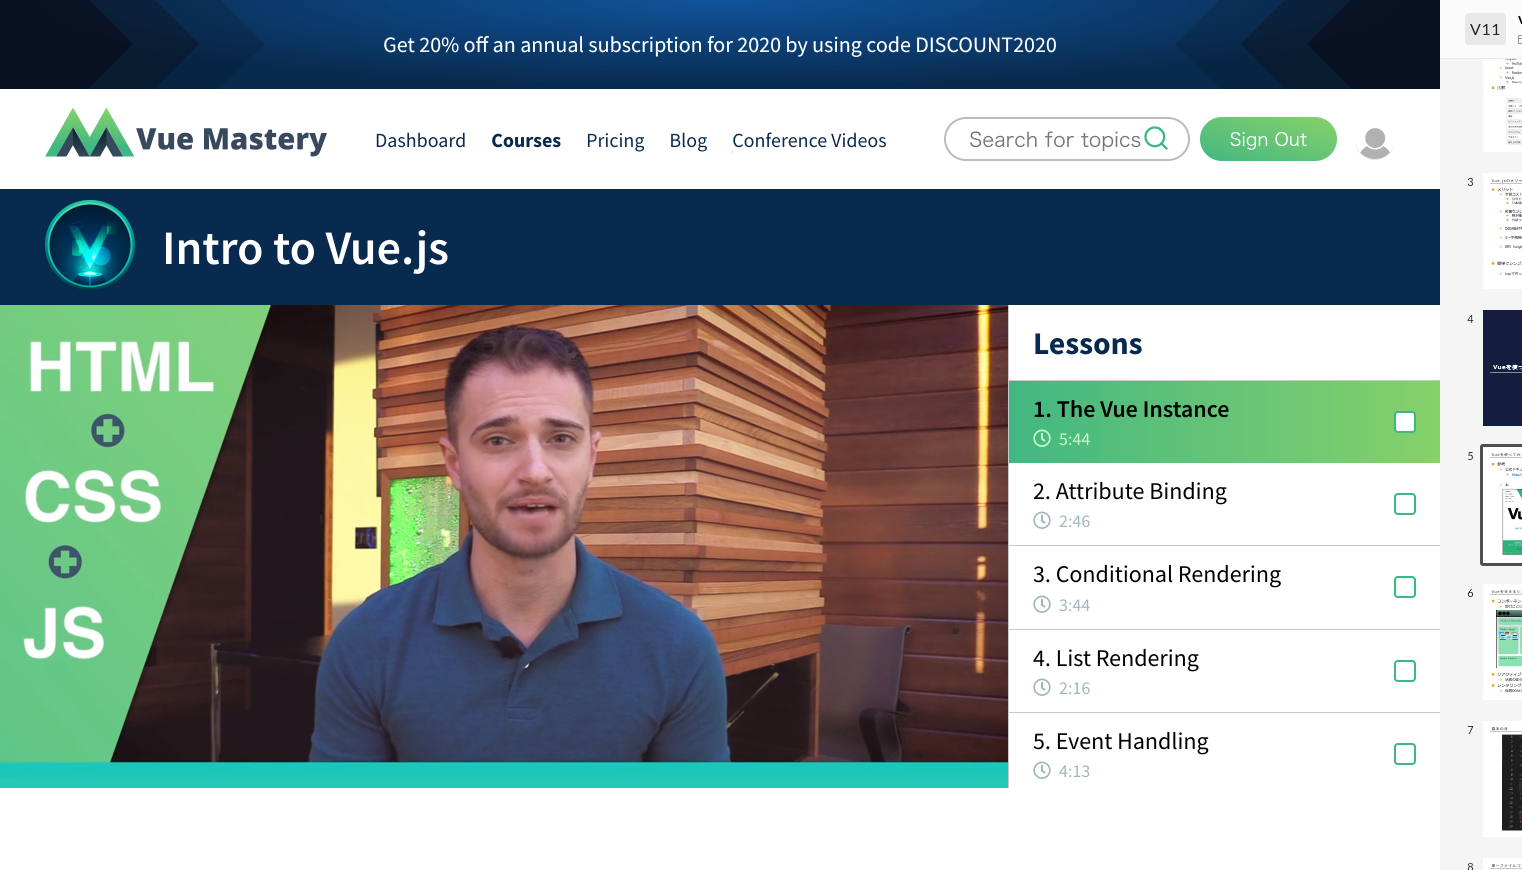Click the Intro to Vue.js course badge
The height and width of the screenshot is (870, 1522).
(90, 245)
